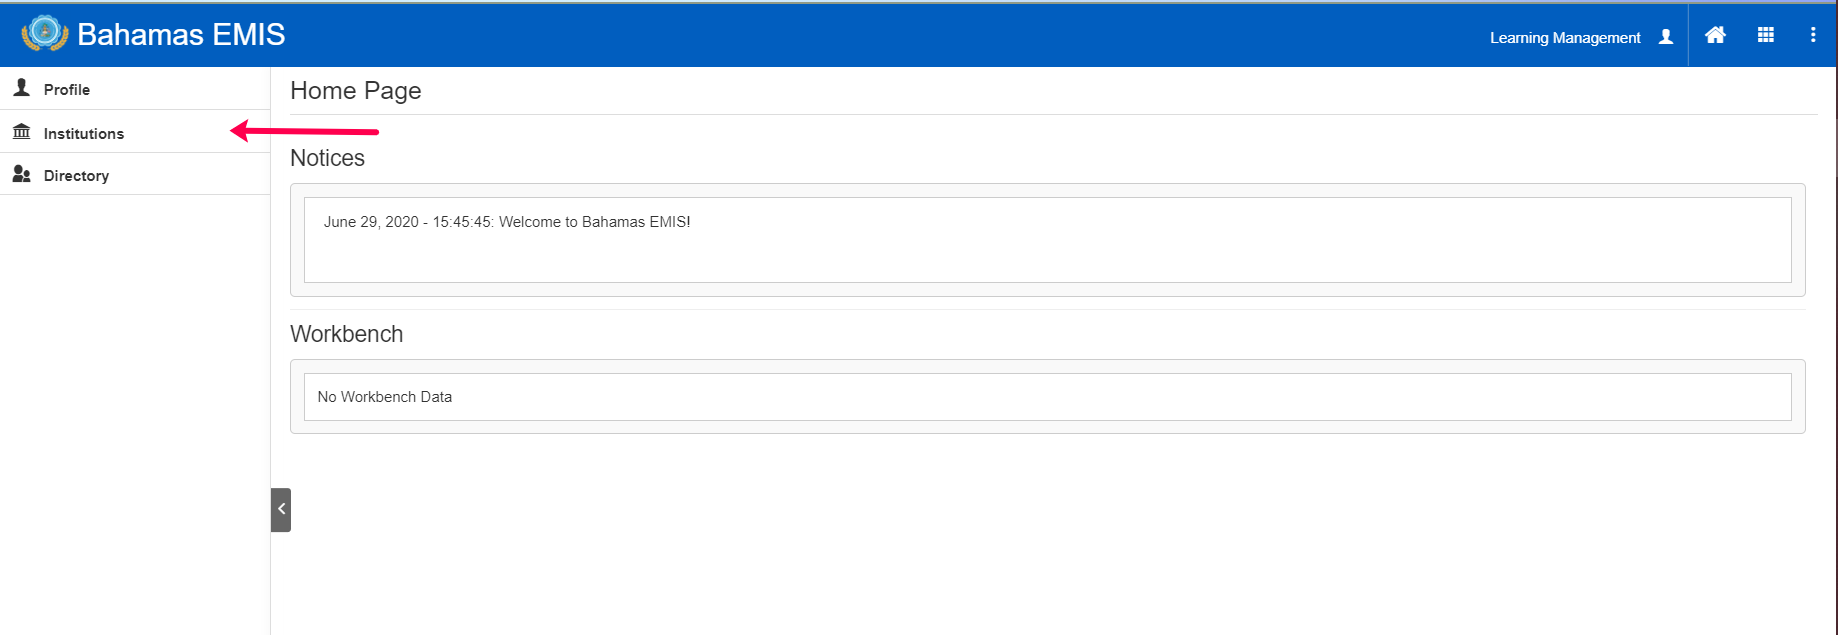This screenshot has width=1838, height=635.
Task: Open Profile in the sidebar
Action: [x=135, y=89]
